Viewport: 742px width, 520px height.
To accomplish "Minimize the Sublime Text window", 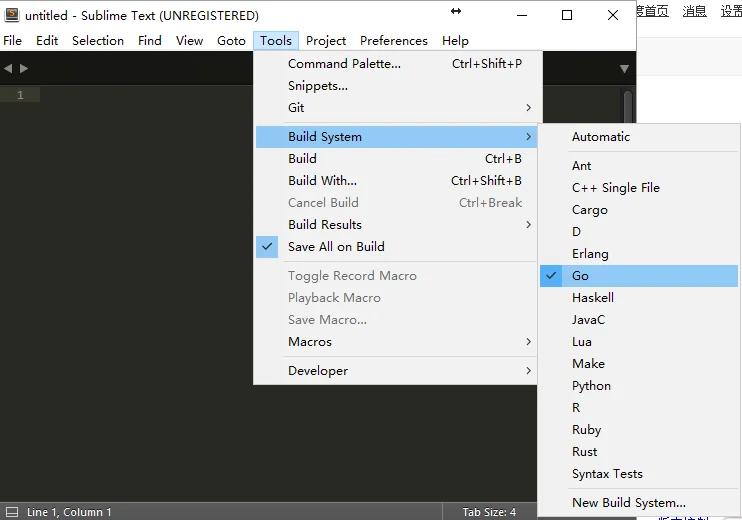I will pyautogui.click(x=522, y=15).
